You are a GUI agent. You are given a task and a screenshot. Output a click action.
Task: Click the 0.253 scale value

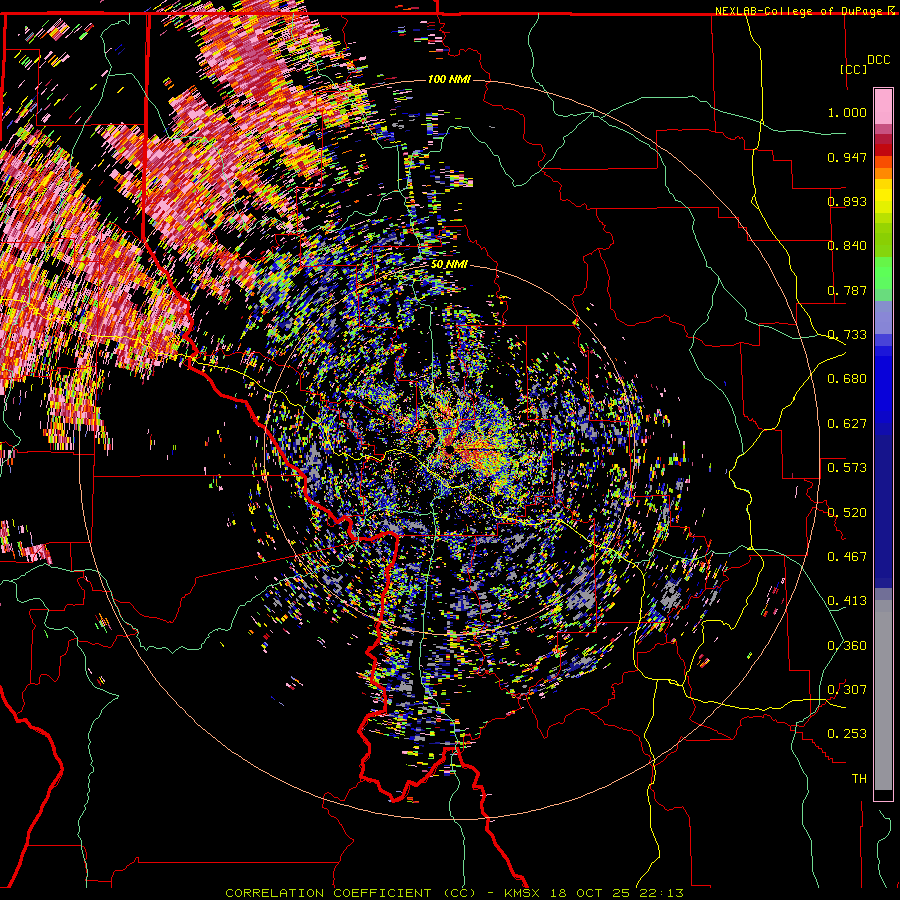[x=847, y=734]
